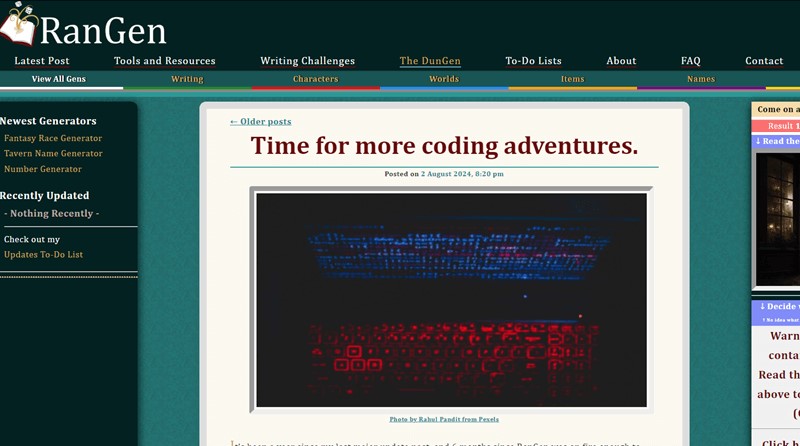Open the Writing Challenges menu
The width and height of the screenshot is (800, 446).
point(307,61)
